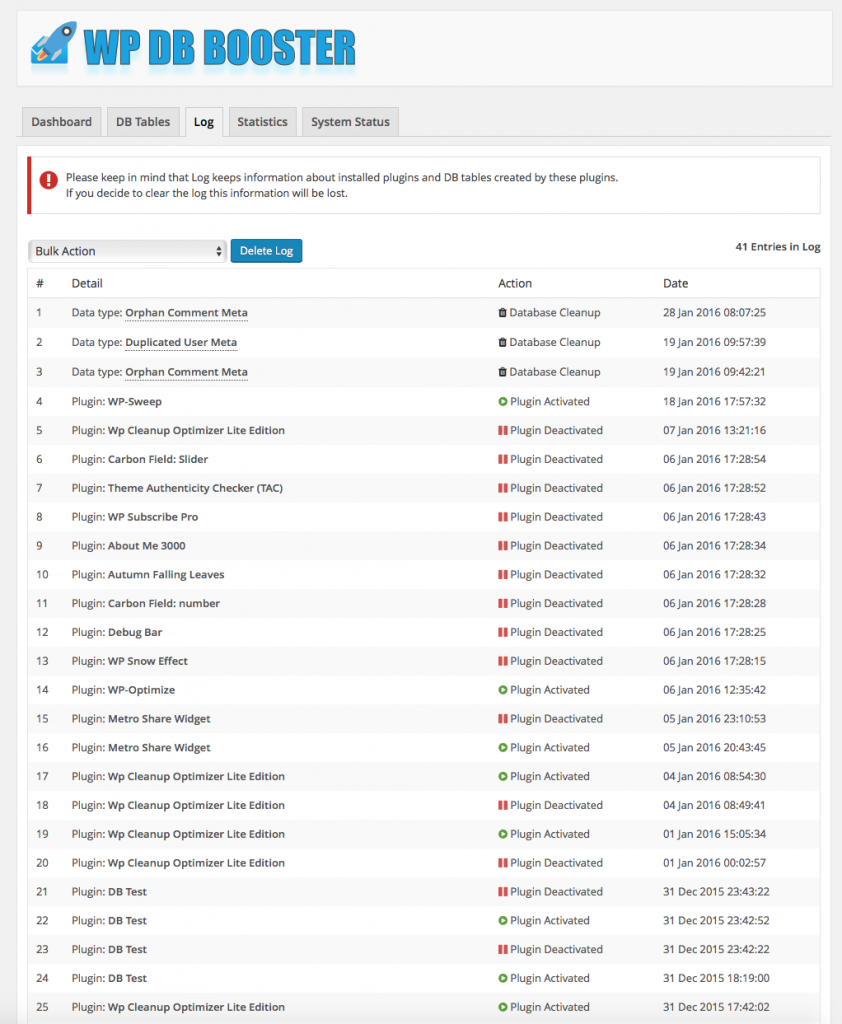This screenshot has width=842, height=1024.
Task: Click the Delete Log button
Action: click(x=267, y=251)
